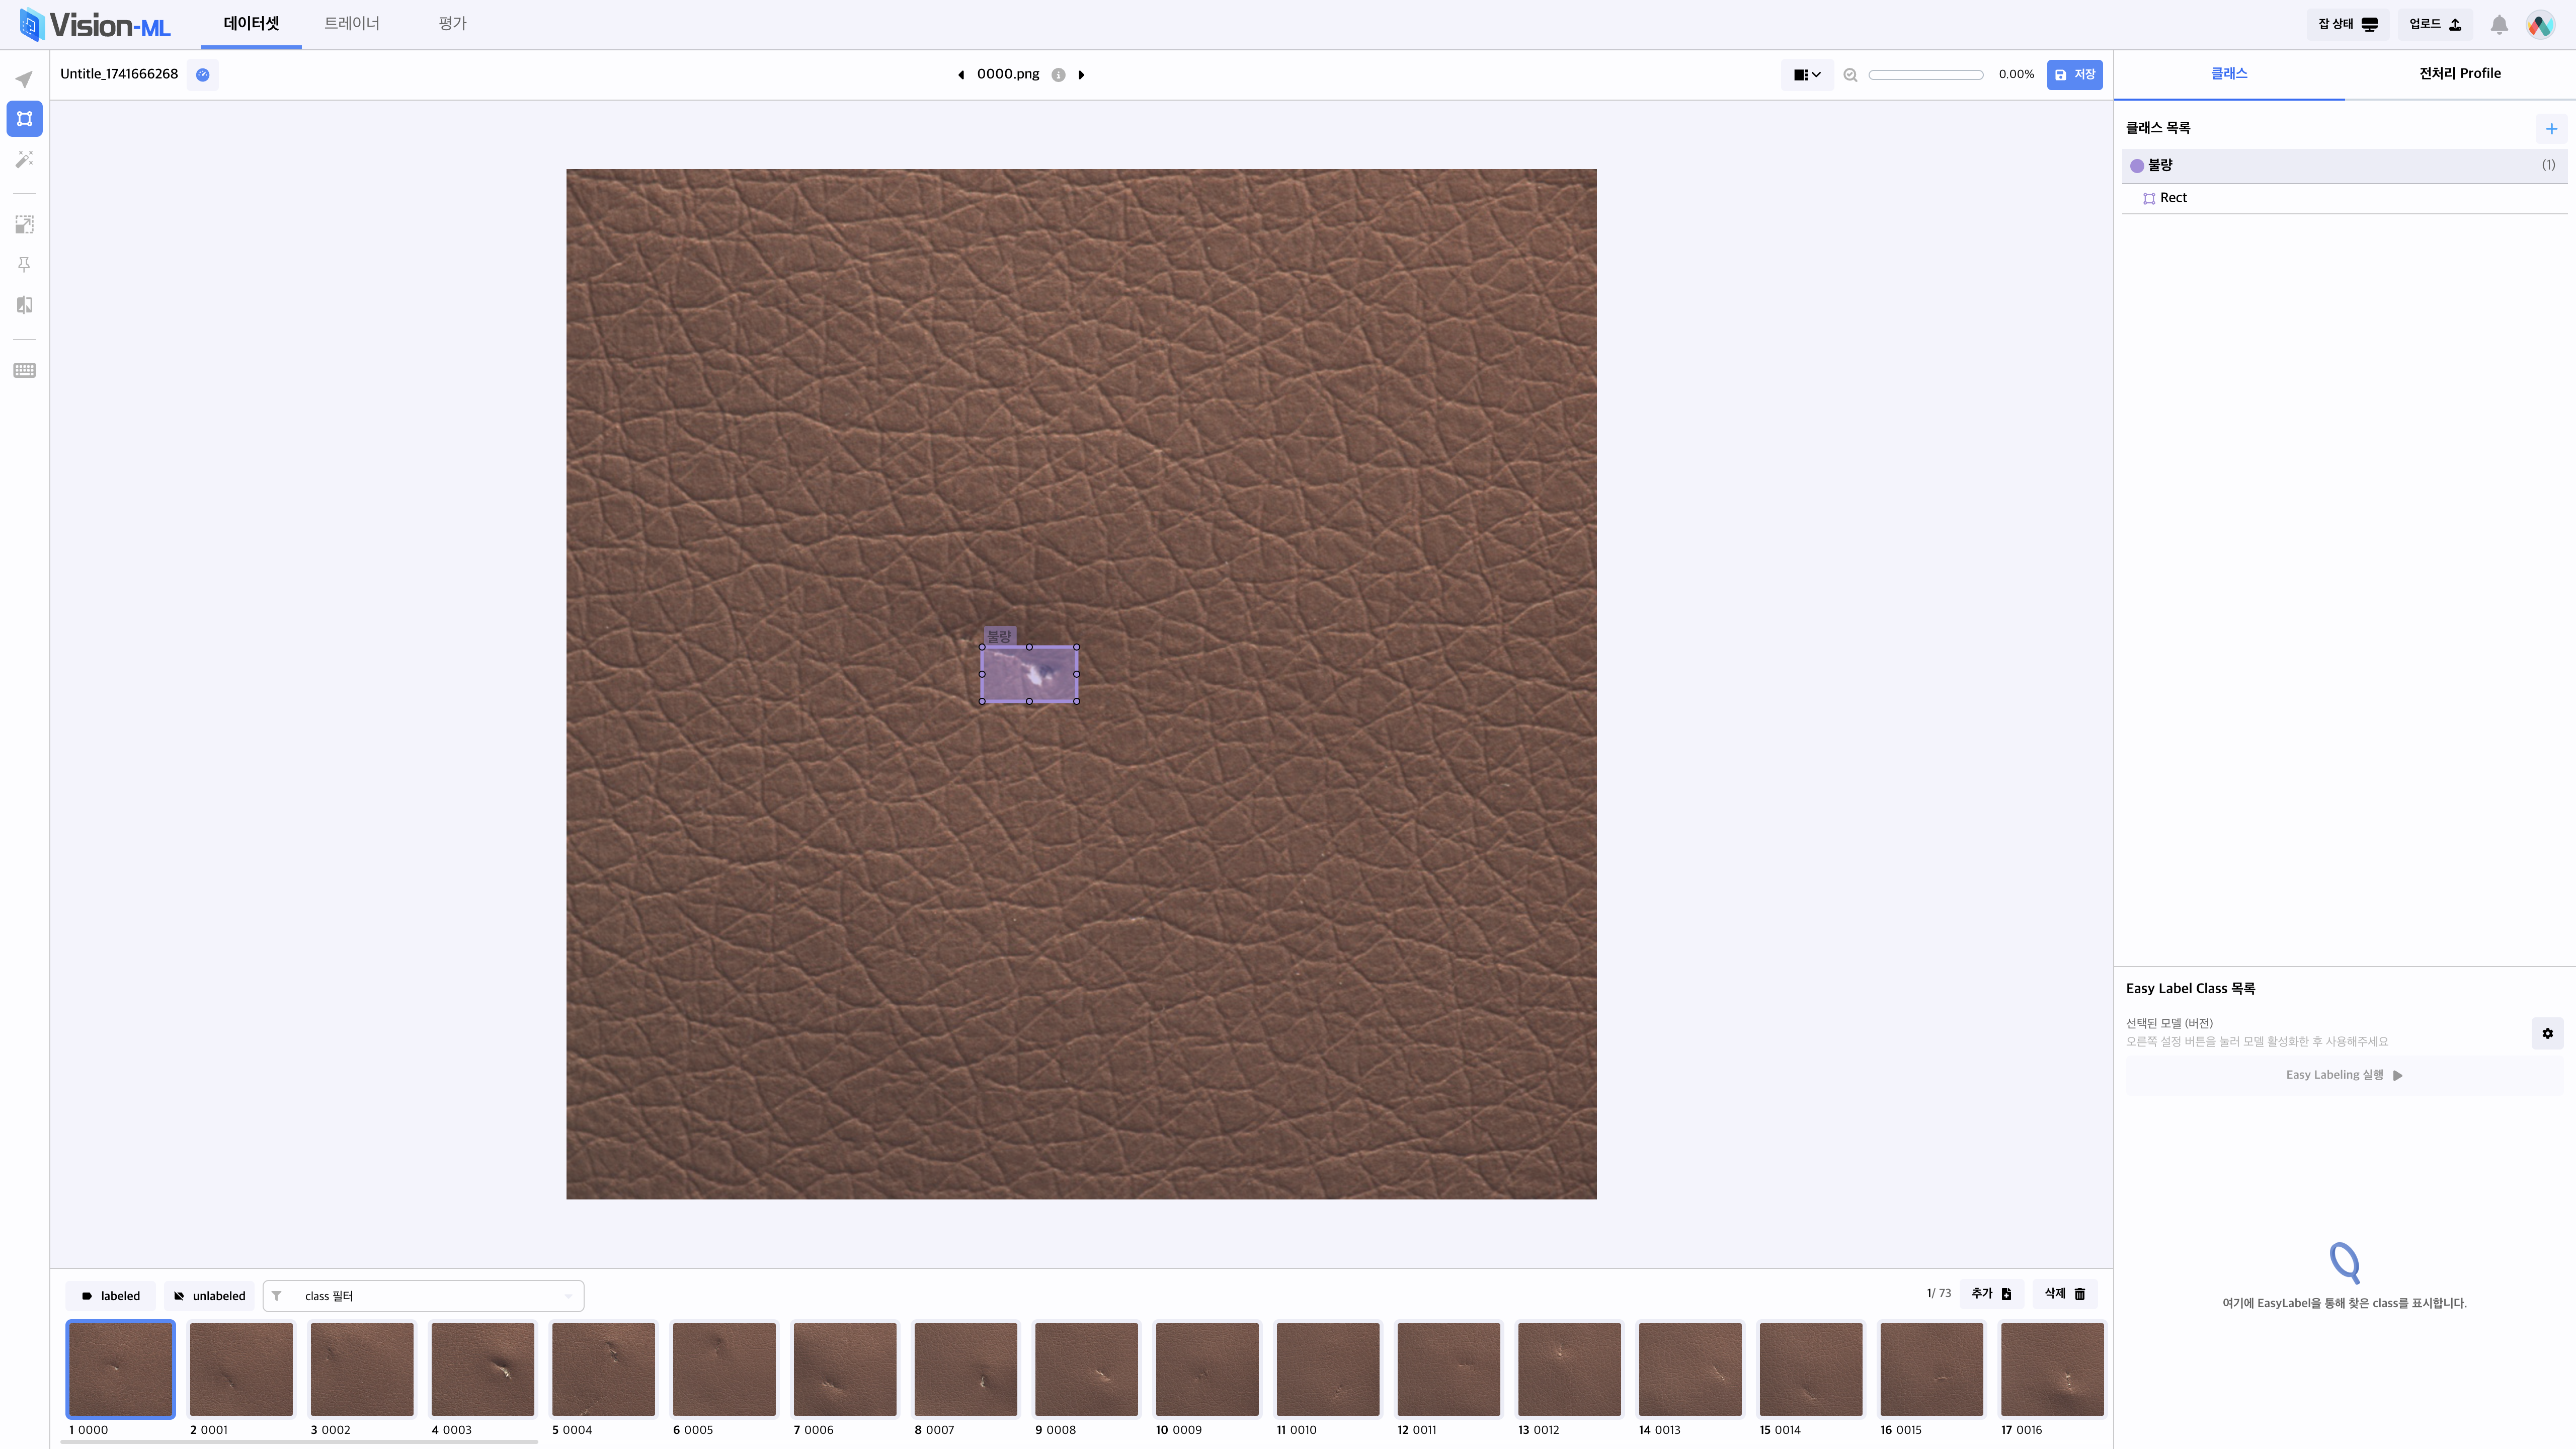
Task: Click the Vision-ML logo
Action: tap(96, 25)
